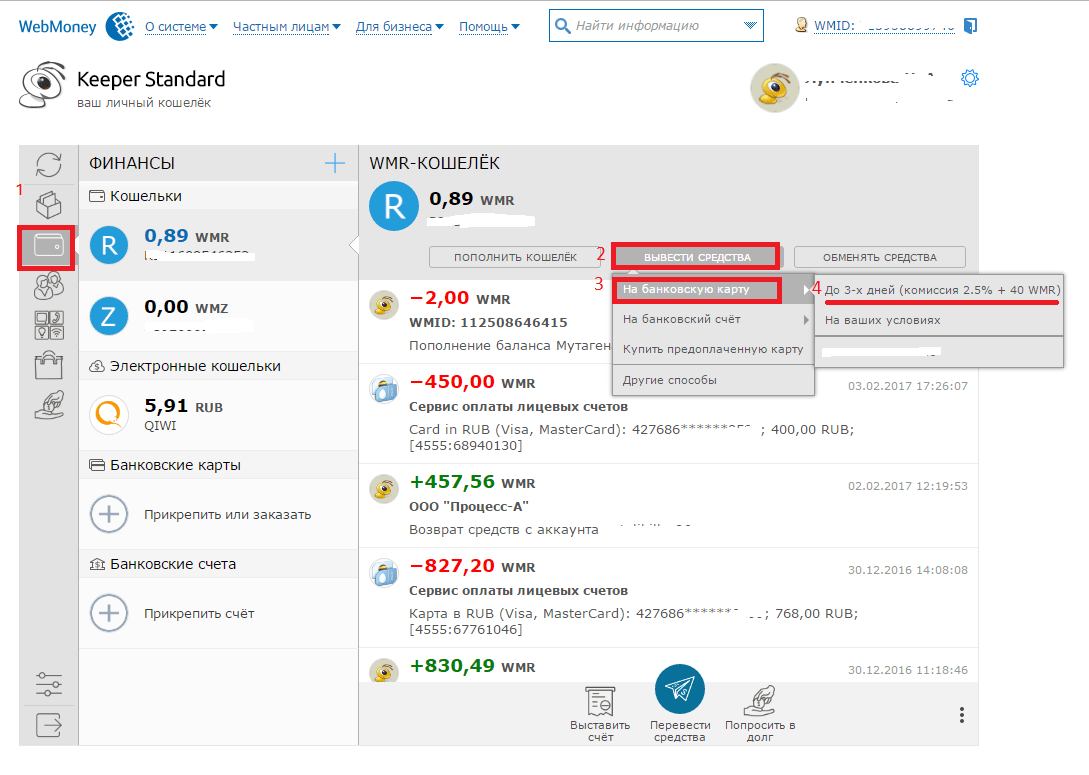Click the plus circle for Прикрепить или заказать
This screenshot has width=1089, height=775.
point(109,515)
